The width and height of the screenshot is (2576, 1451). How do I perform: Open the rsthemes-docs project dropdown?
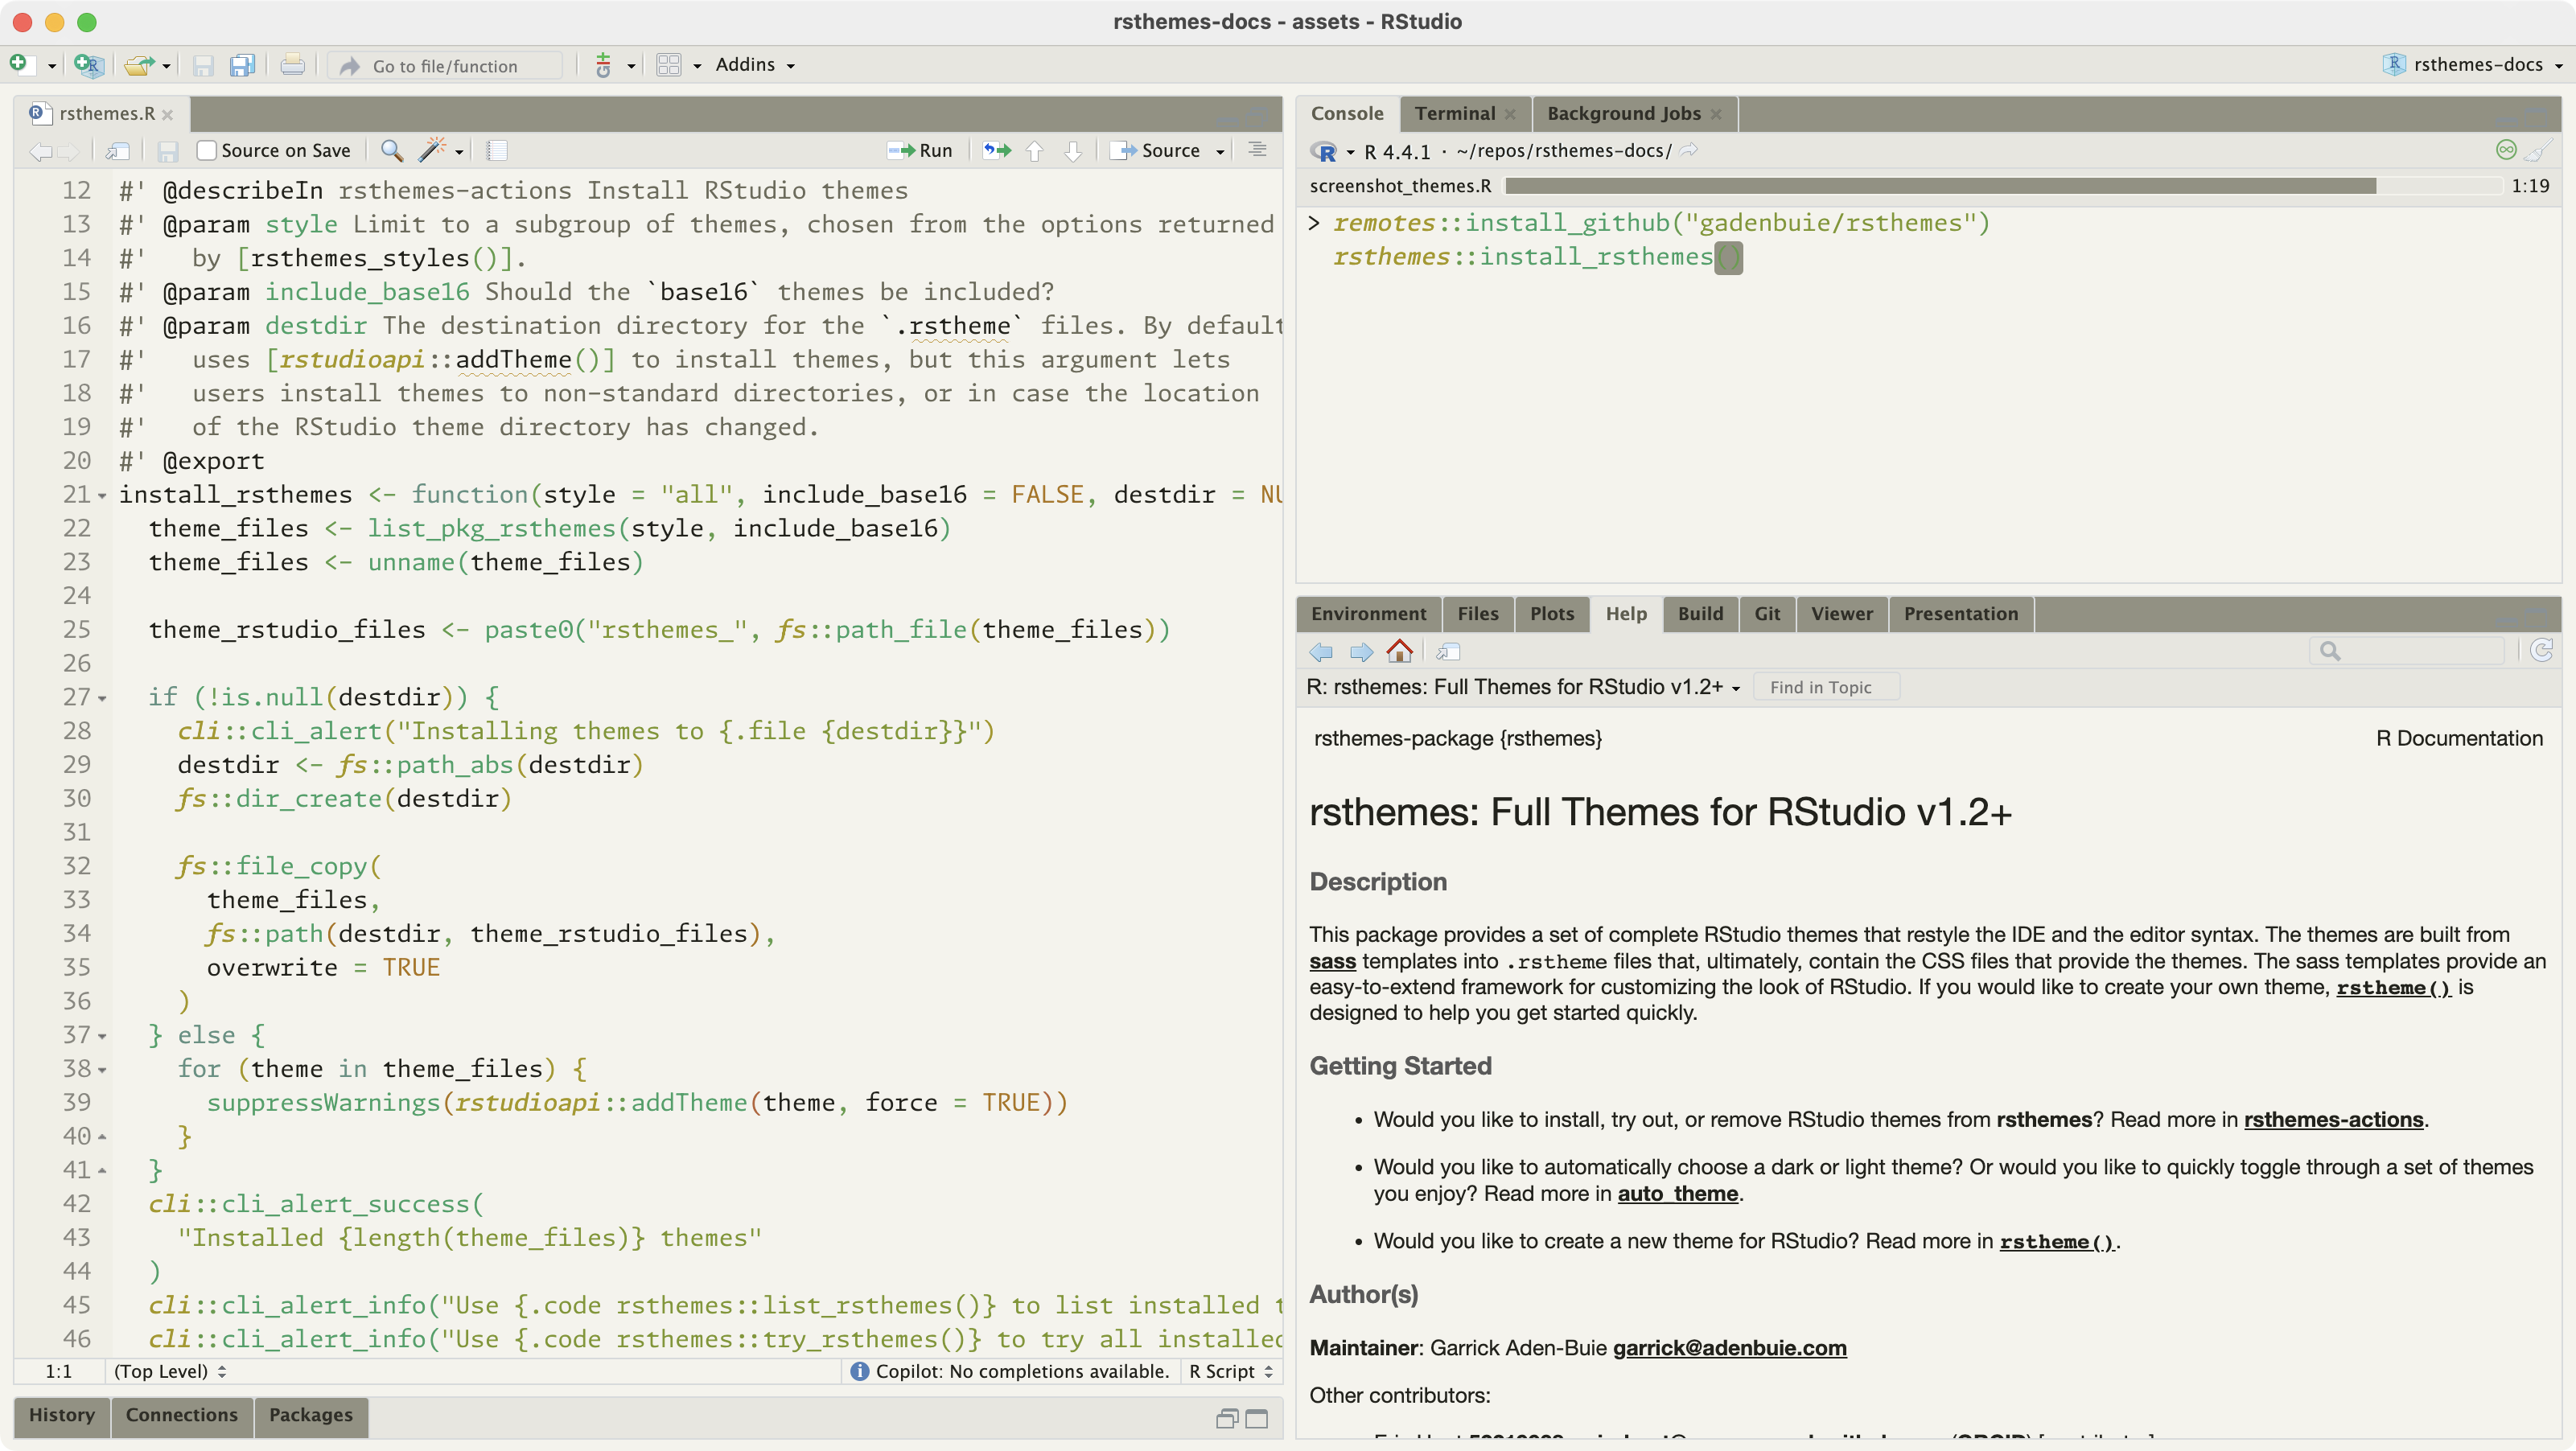[x=2476, y=65]
